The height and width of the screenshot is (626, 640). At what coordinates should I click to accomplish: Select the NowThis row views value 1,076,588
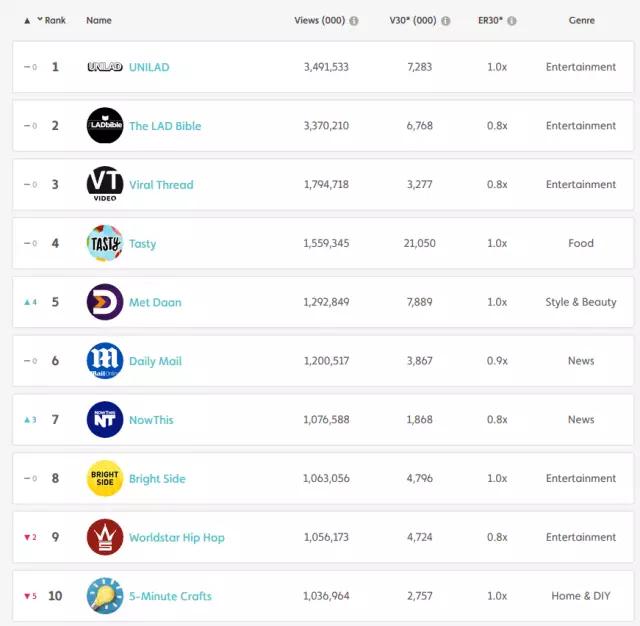pyautogui.click(x=326, y=420)
